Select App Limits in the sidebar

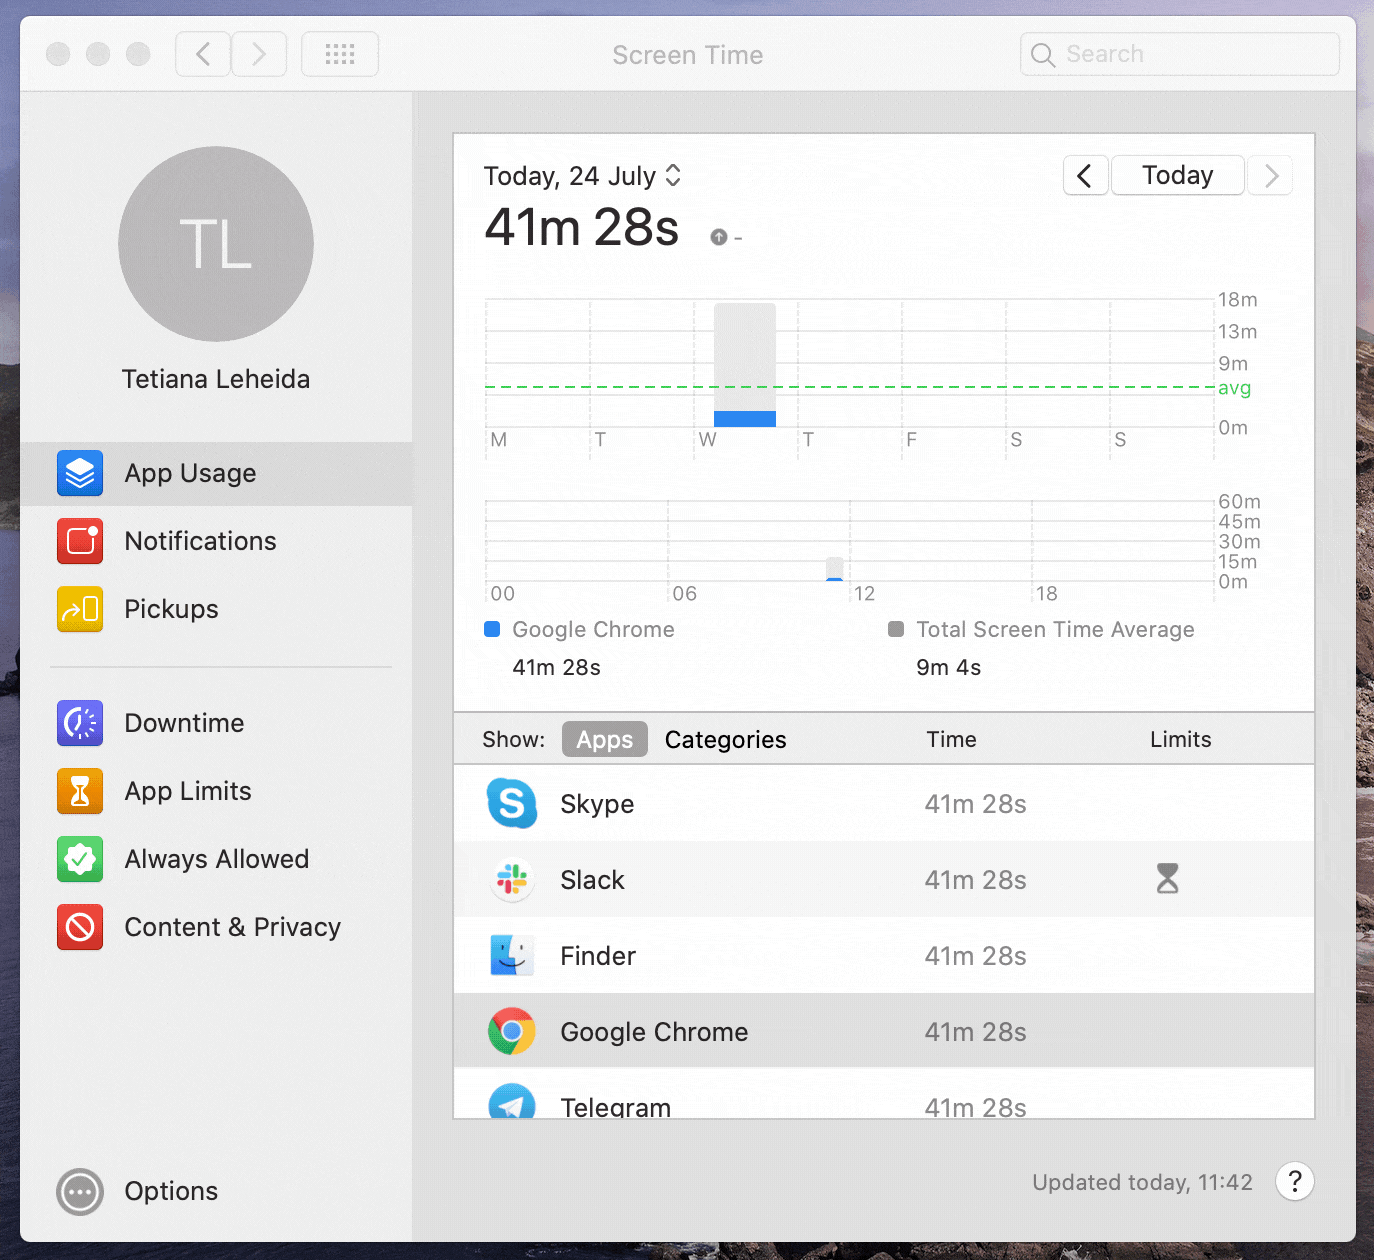click(216, 791)
